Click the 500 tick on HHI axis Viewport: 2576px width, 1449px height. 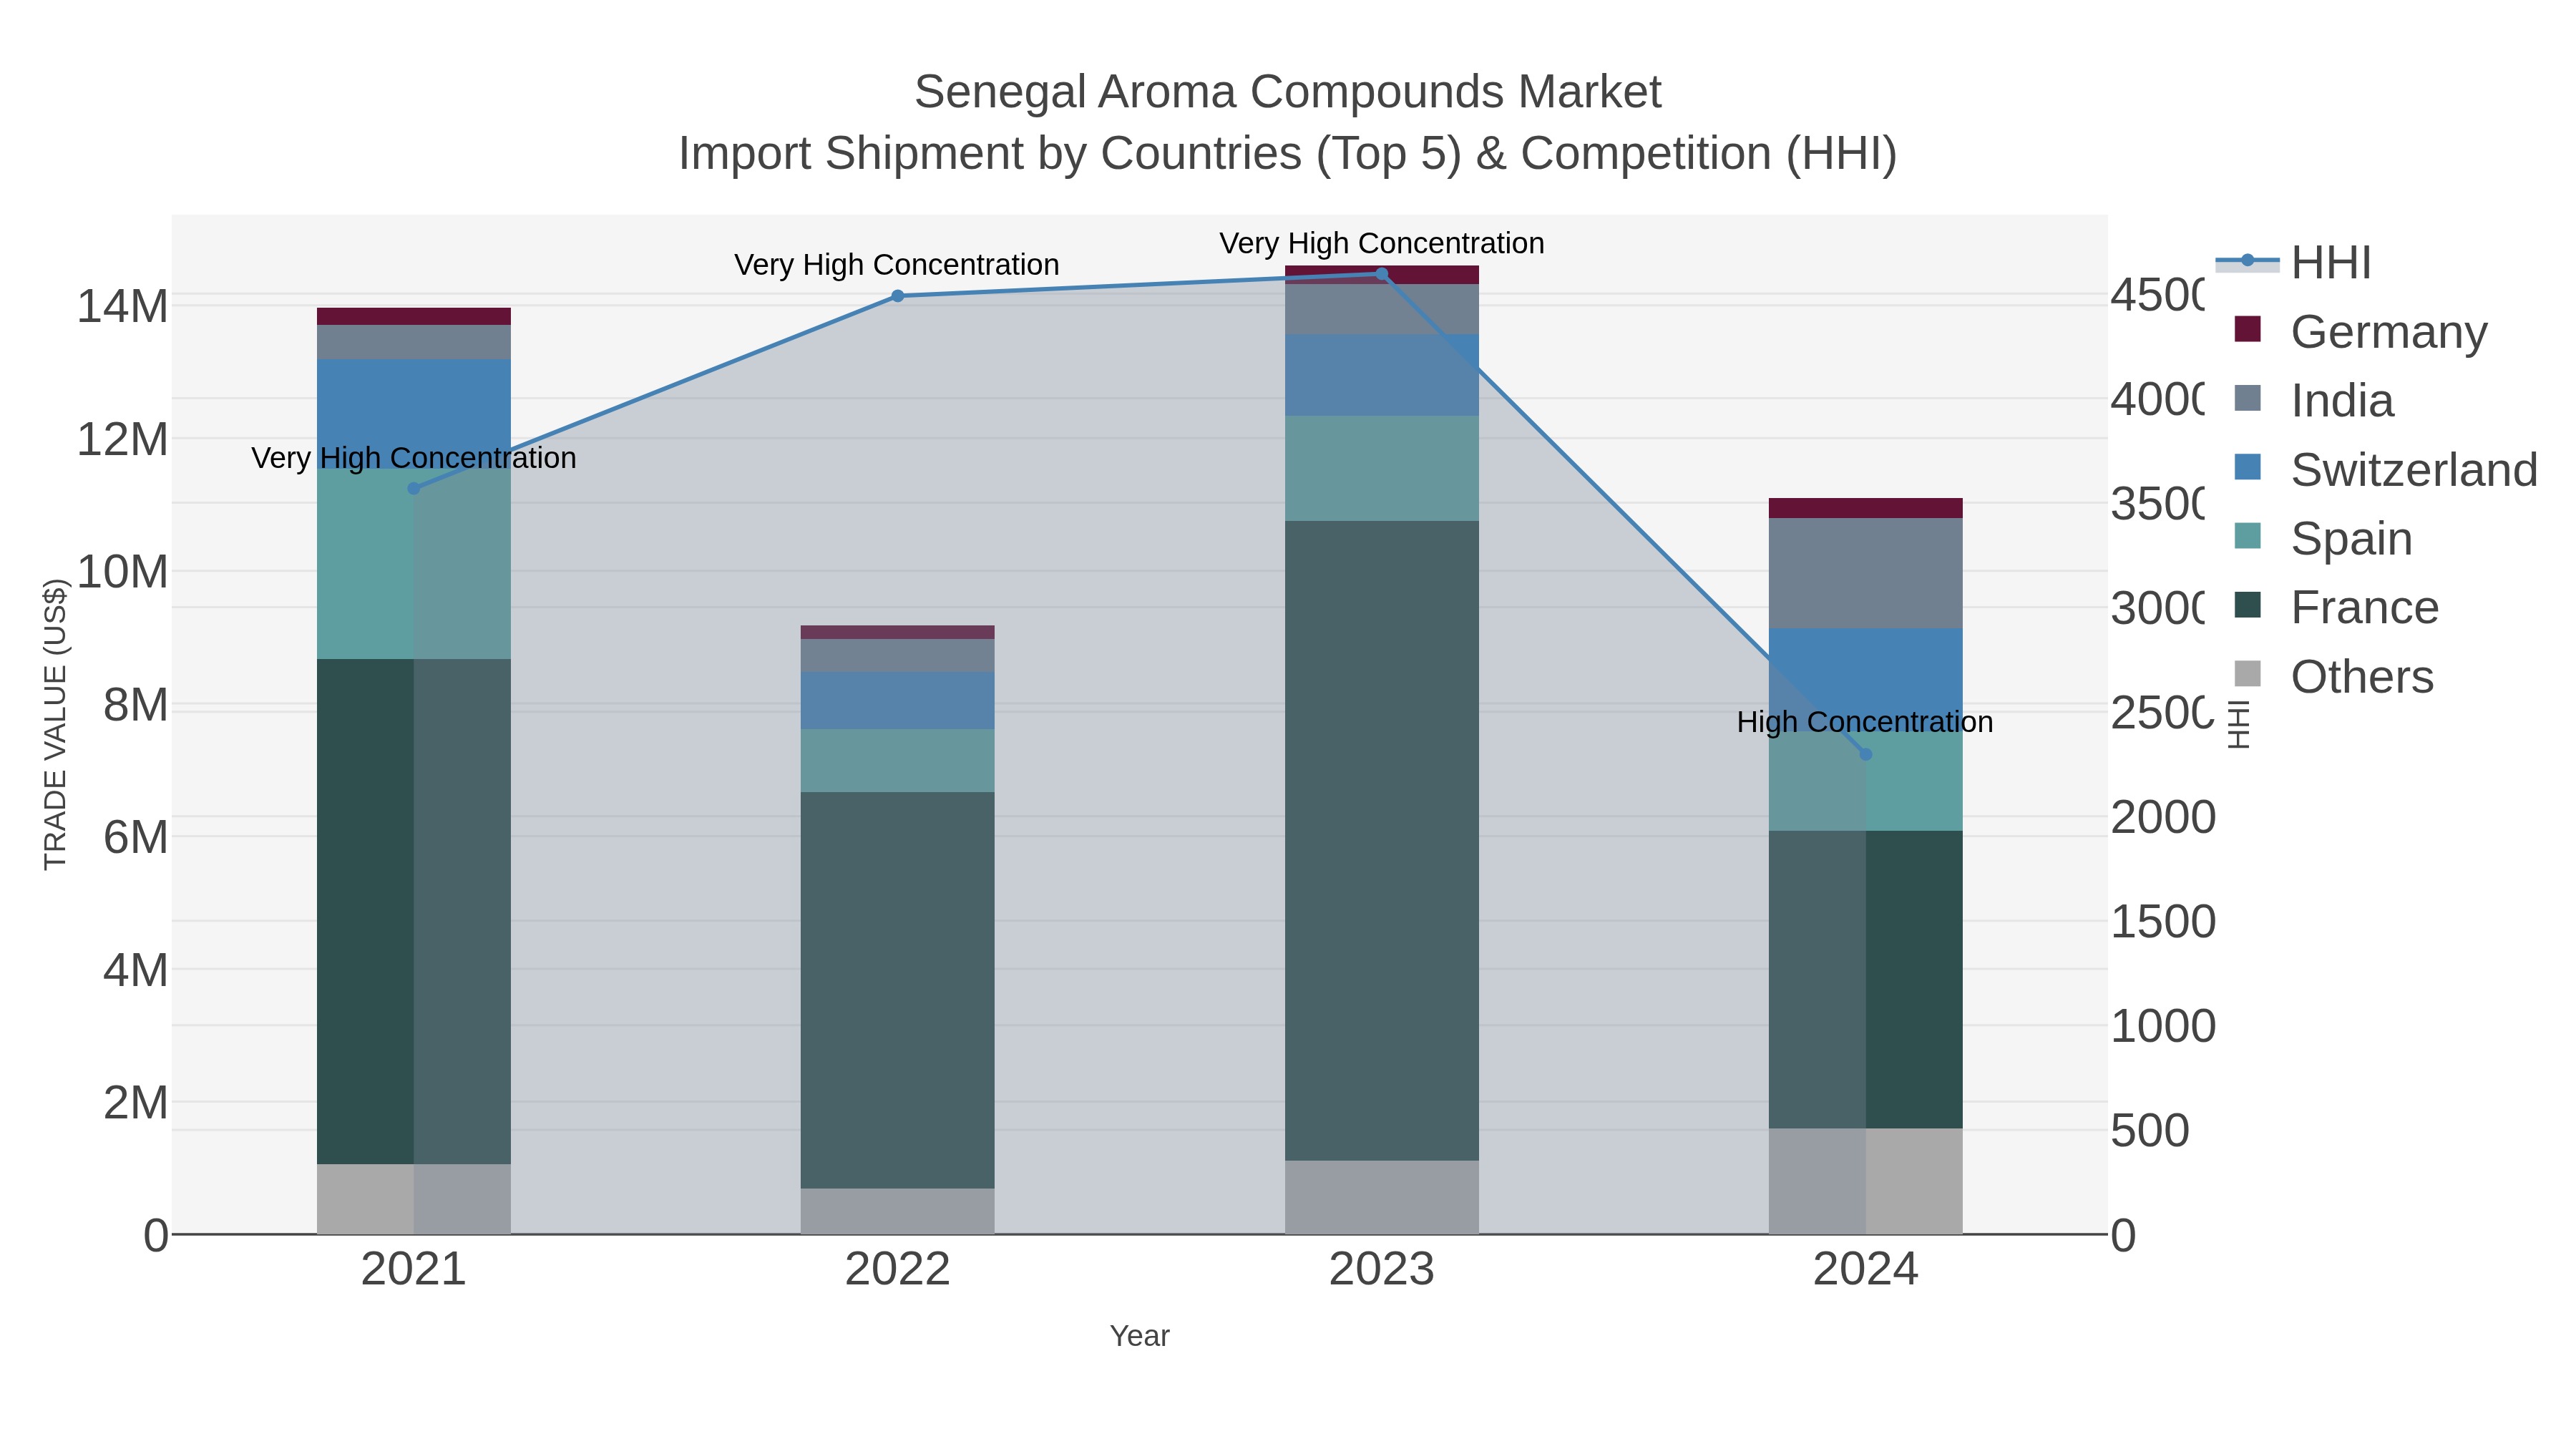pyautogui.click(x=2150, y=1131)
